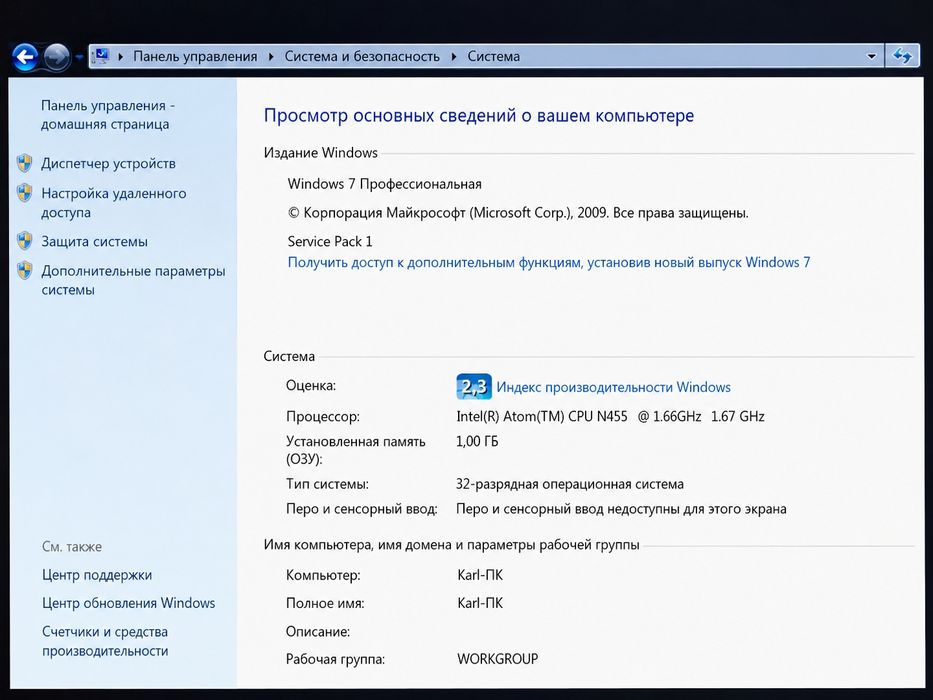Open Защита системы

click(94, 242)
